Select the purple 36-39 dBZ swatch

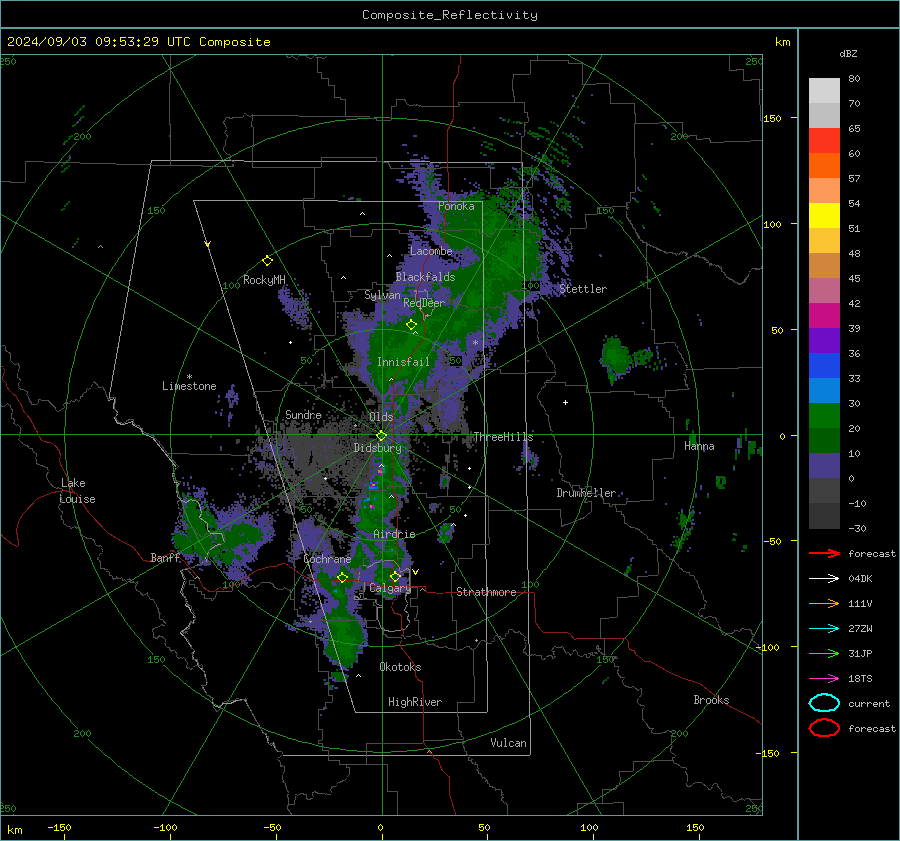pos(824,341)
